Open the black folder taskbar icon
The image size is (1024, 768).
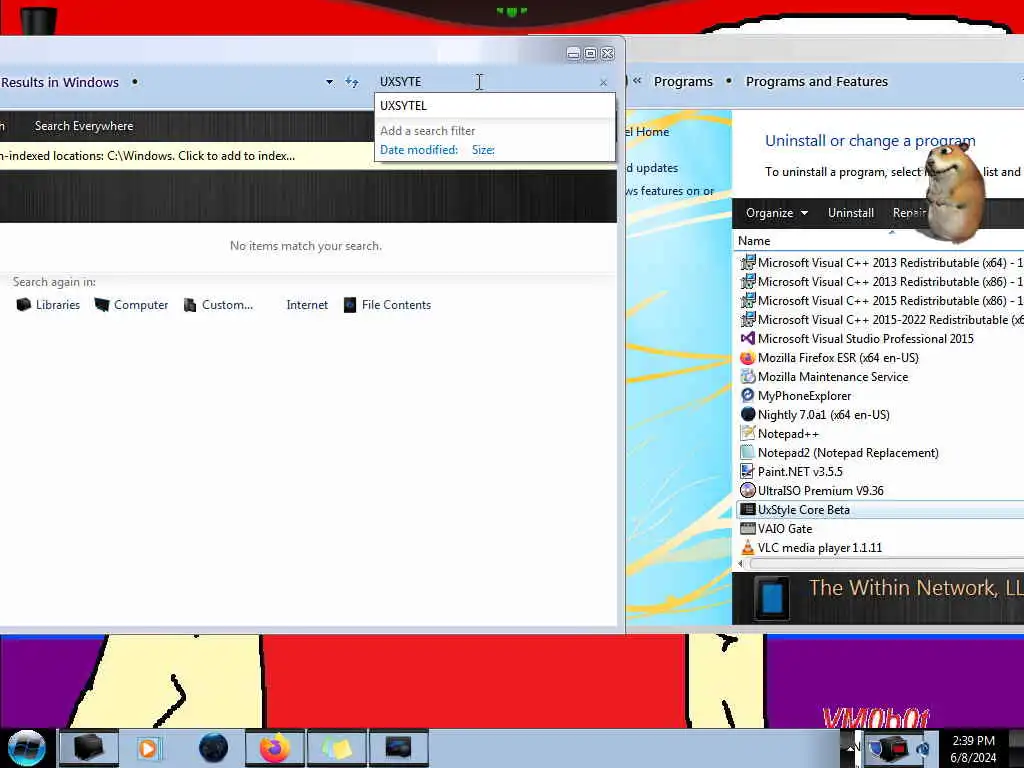pos(89,747)
